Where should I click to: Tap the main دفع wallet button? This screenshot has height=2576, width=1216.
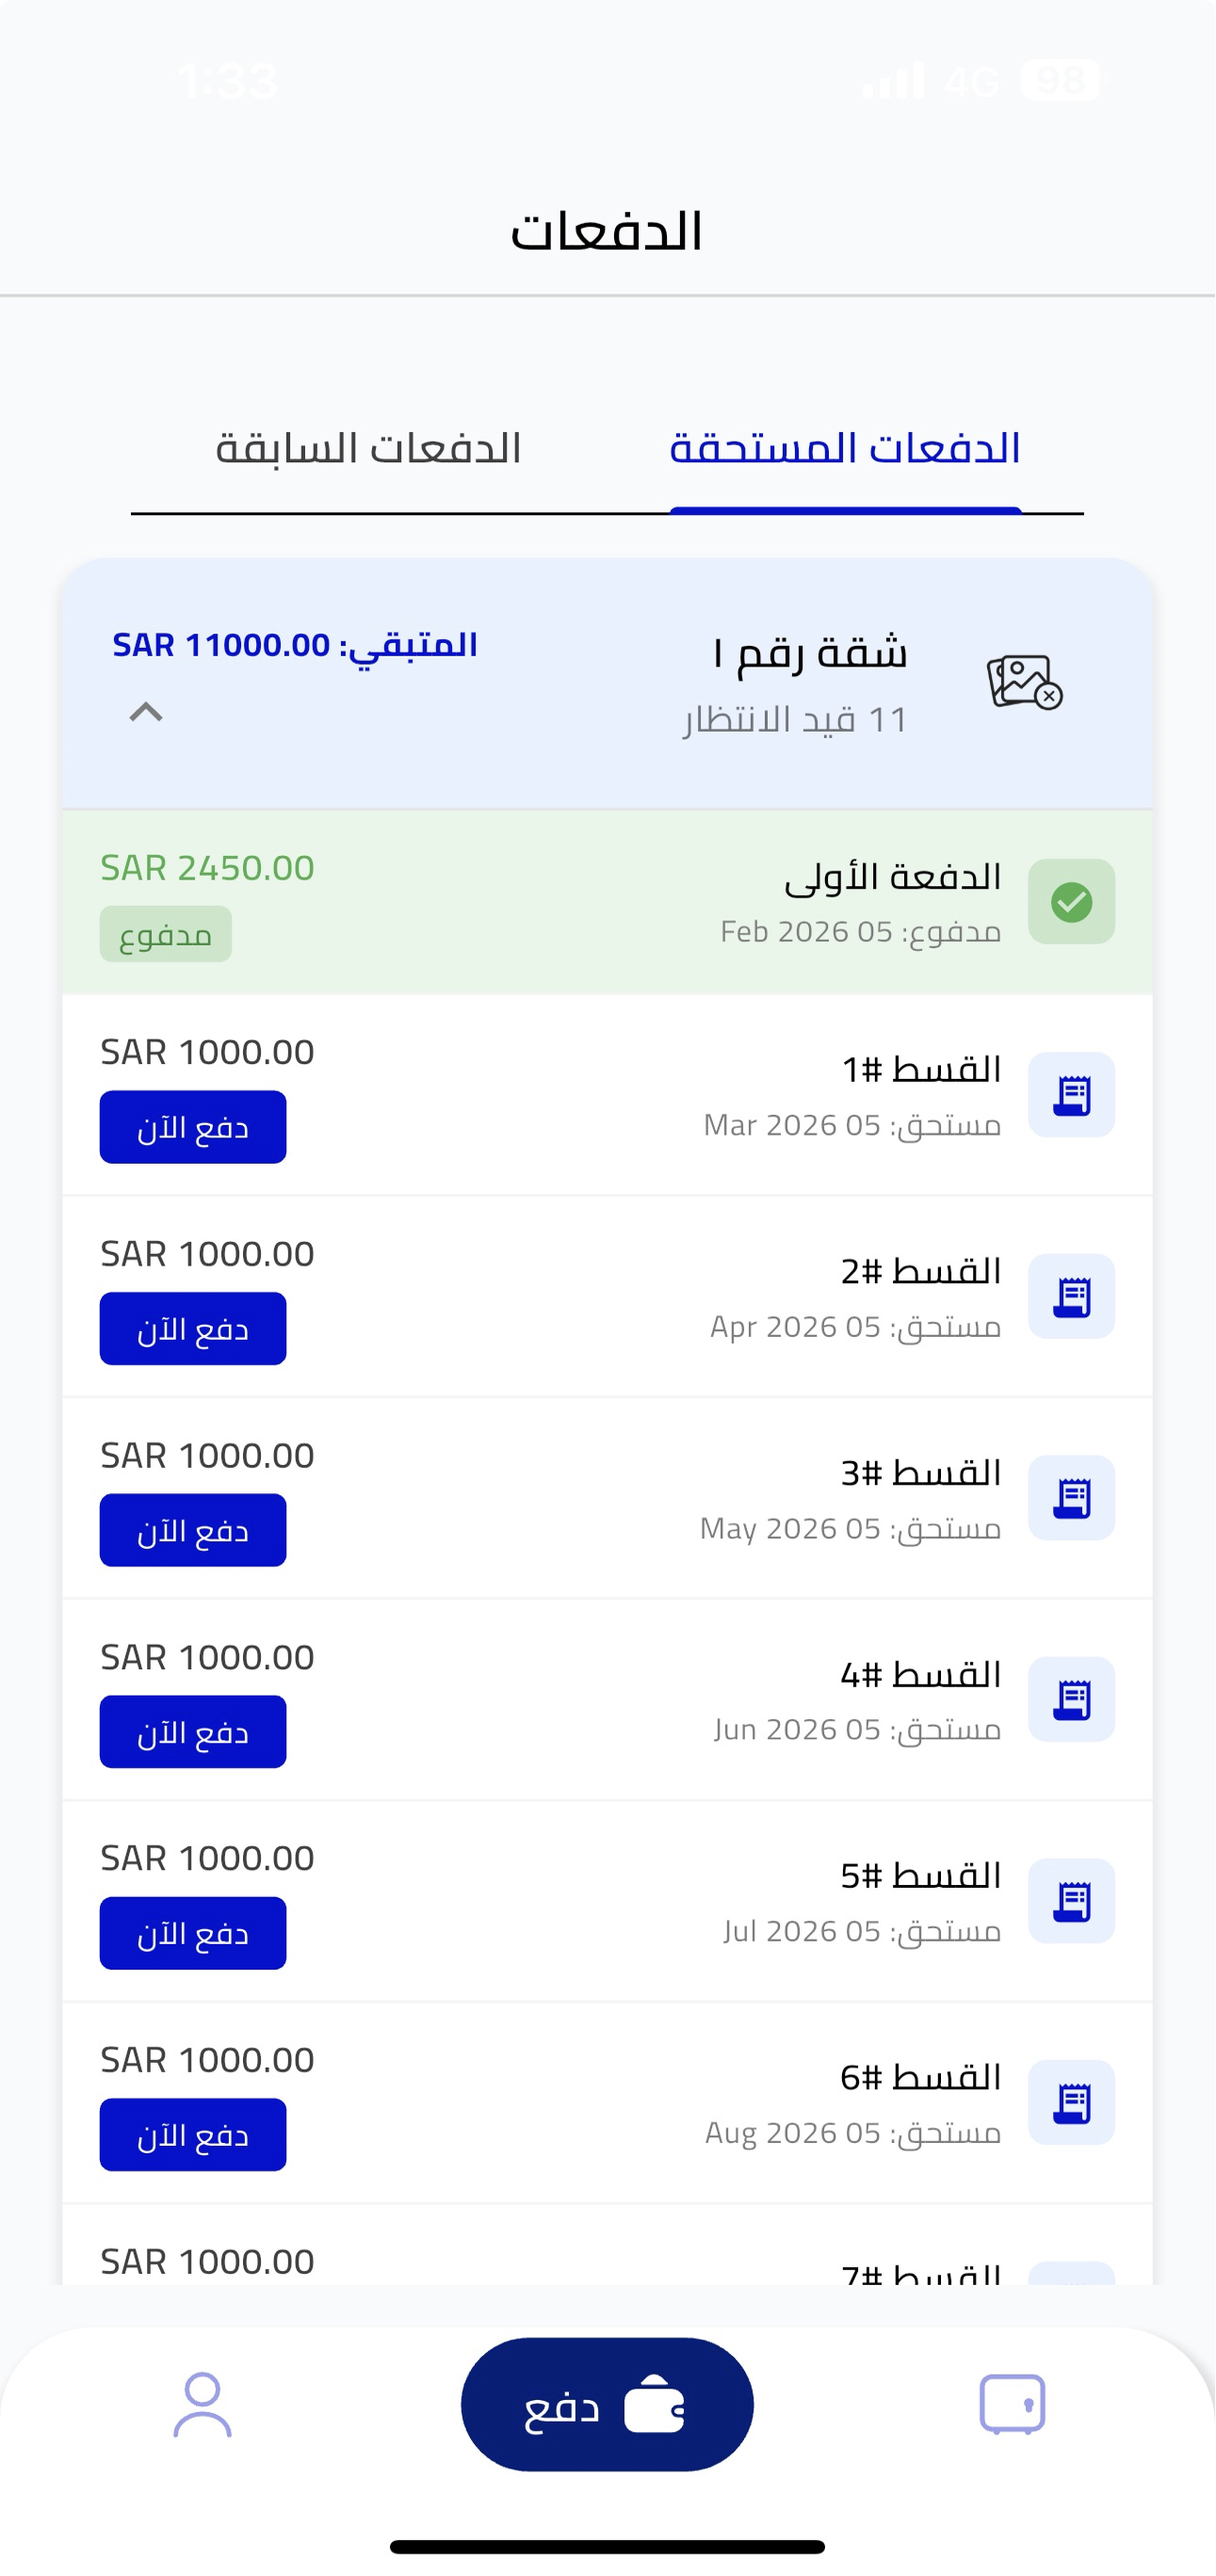tap(606, 2404)
